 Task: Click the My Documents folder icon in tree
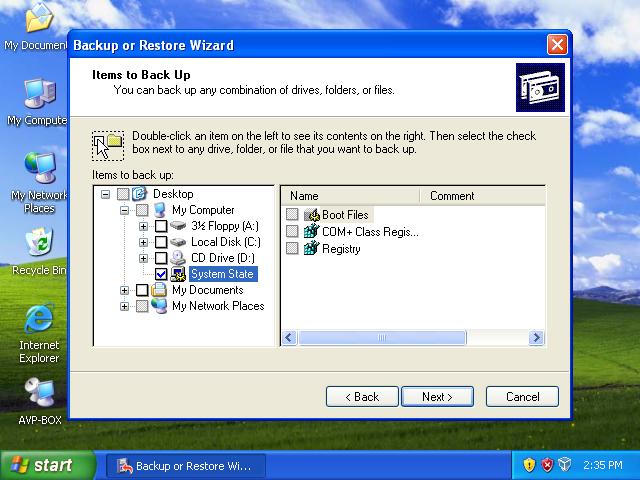(x=159, y=290)
